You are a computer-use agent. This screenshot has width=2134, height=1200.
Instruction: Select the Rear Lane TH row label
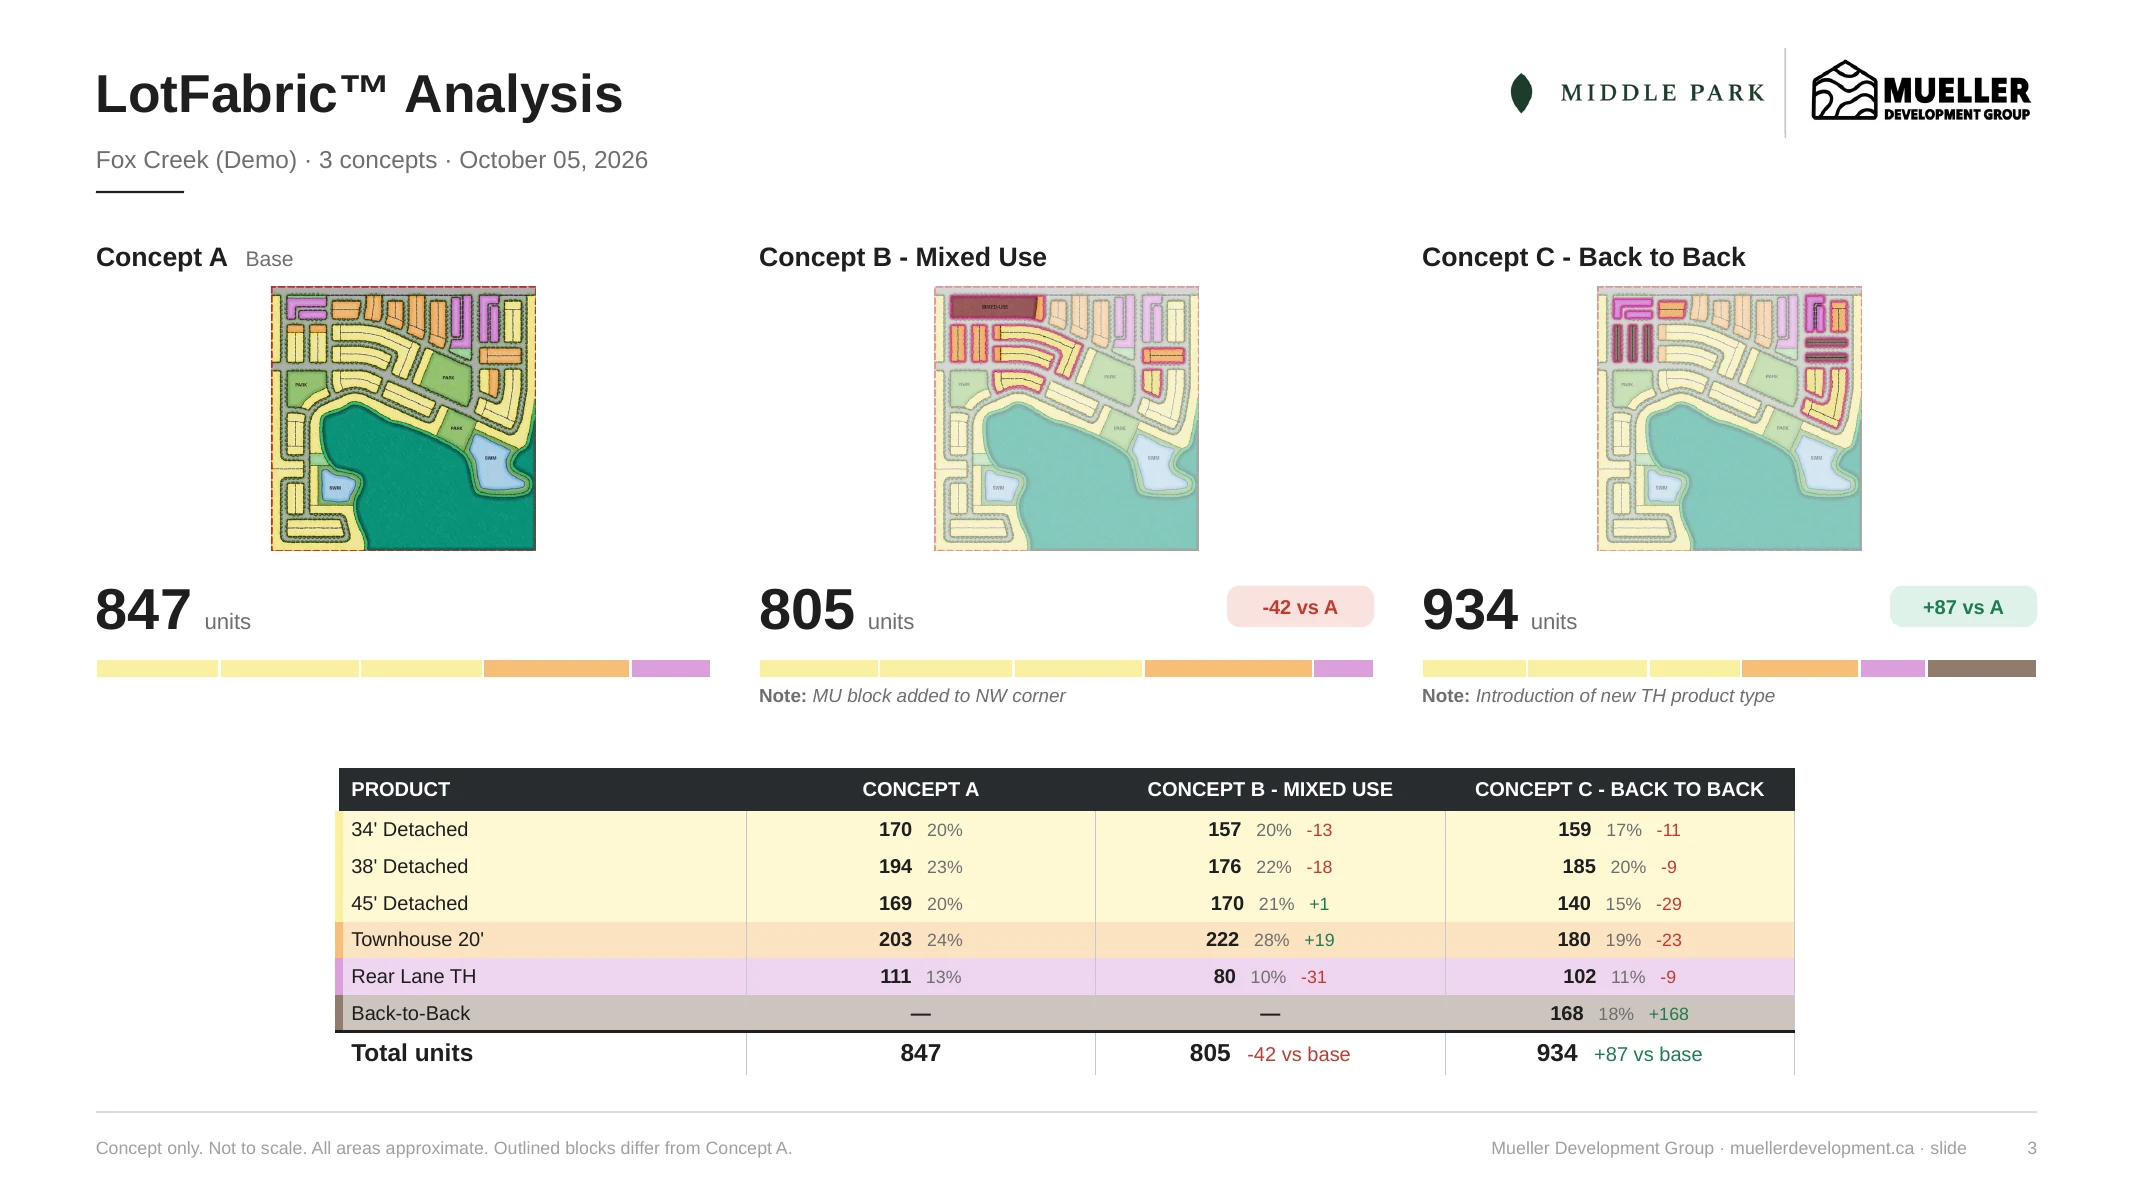pos(413,976)
